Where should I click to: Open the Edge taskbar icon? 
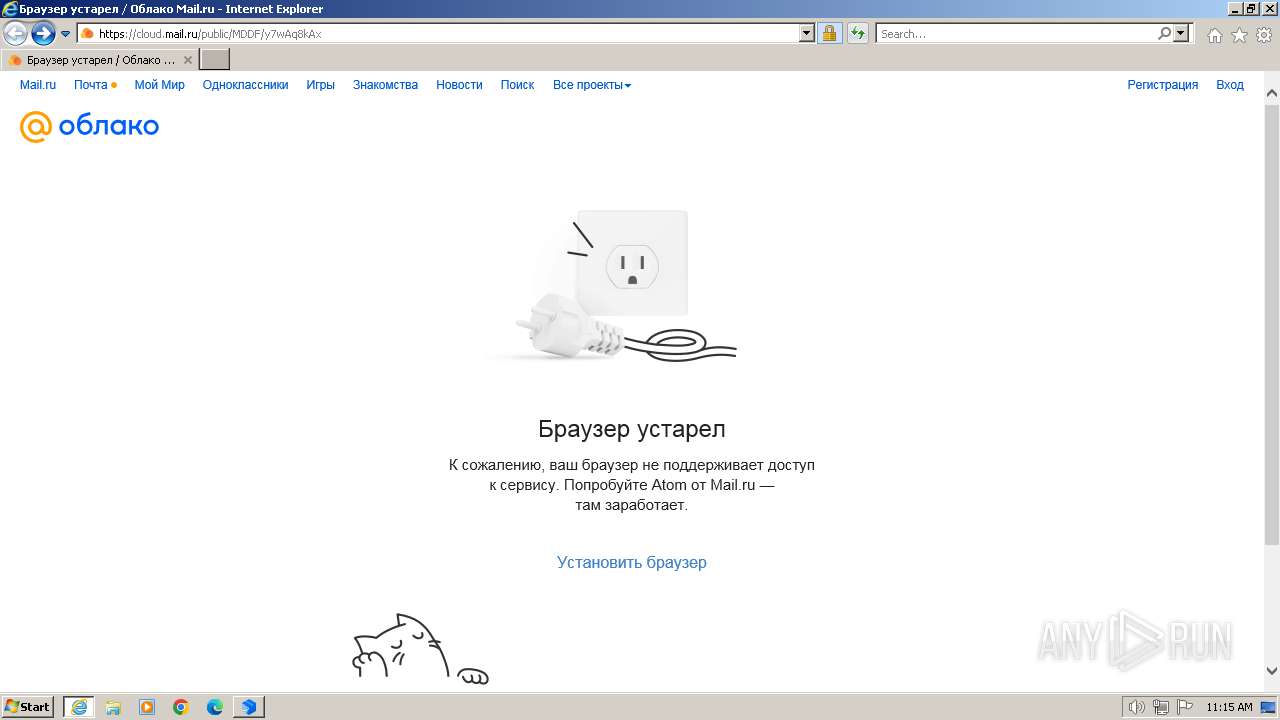pyautogui.click(x=215, y=707)
